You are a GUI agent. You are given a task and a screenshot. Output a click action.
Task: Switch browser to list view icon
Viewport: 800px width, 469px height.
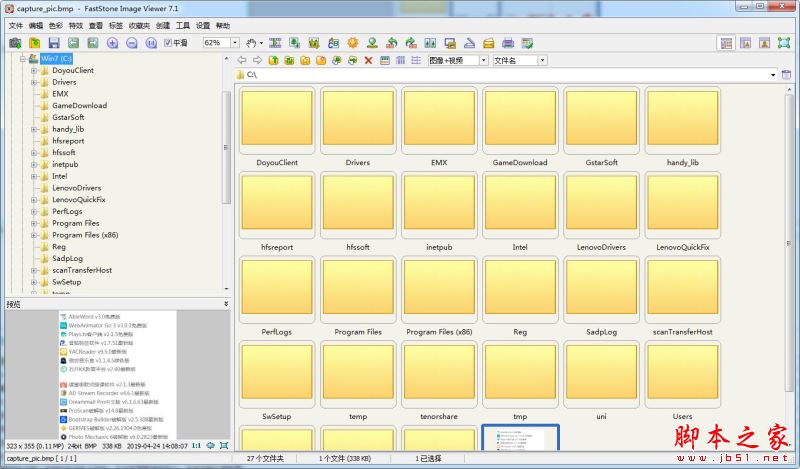[x=401, y=60]
